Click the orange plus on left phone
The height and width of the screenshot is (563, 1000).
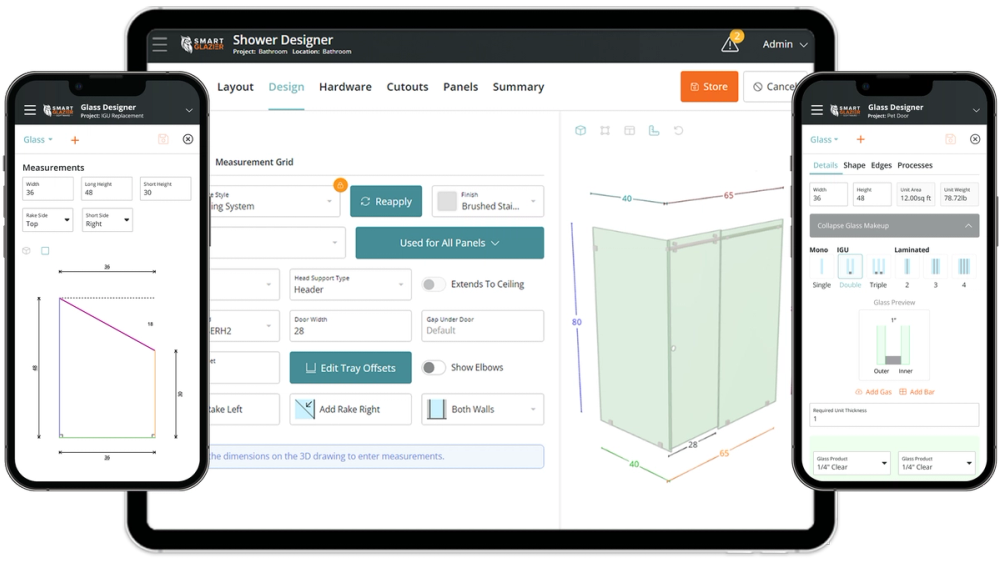pos(75,140)
